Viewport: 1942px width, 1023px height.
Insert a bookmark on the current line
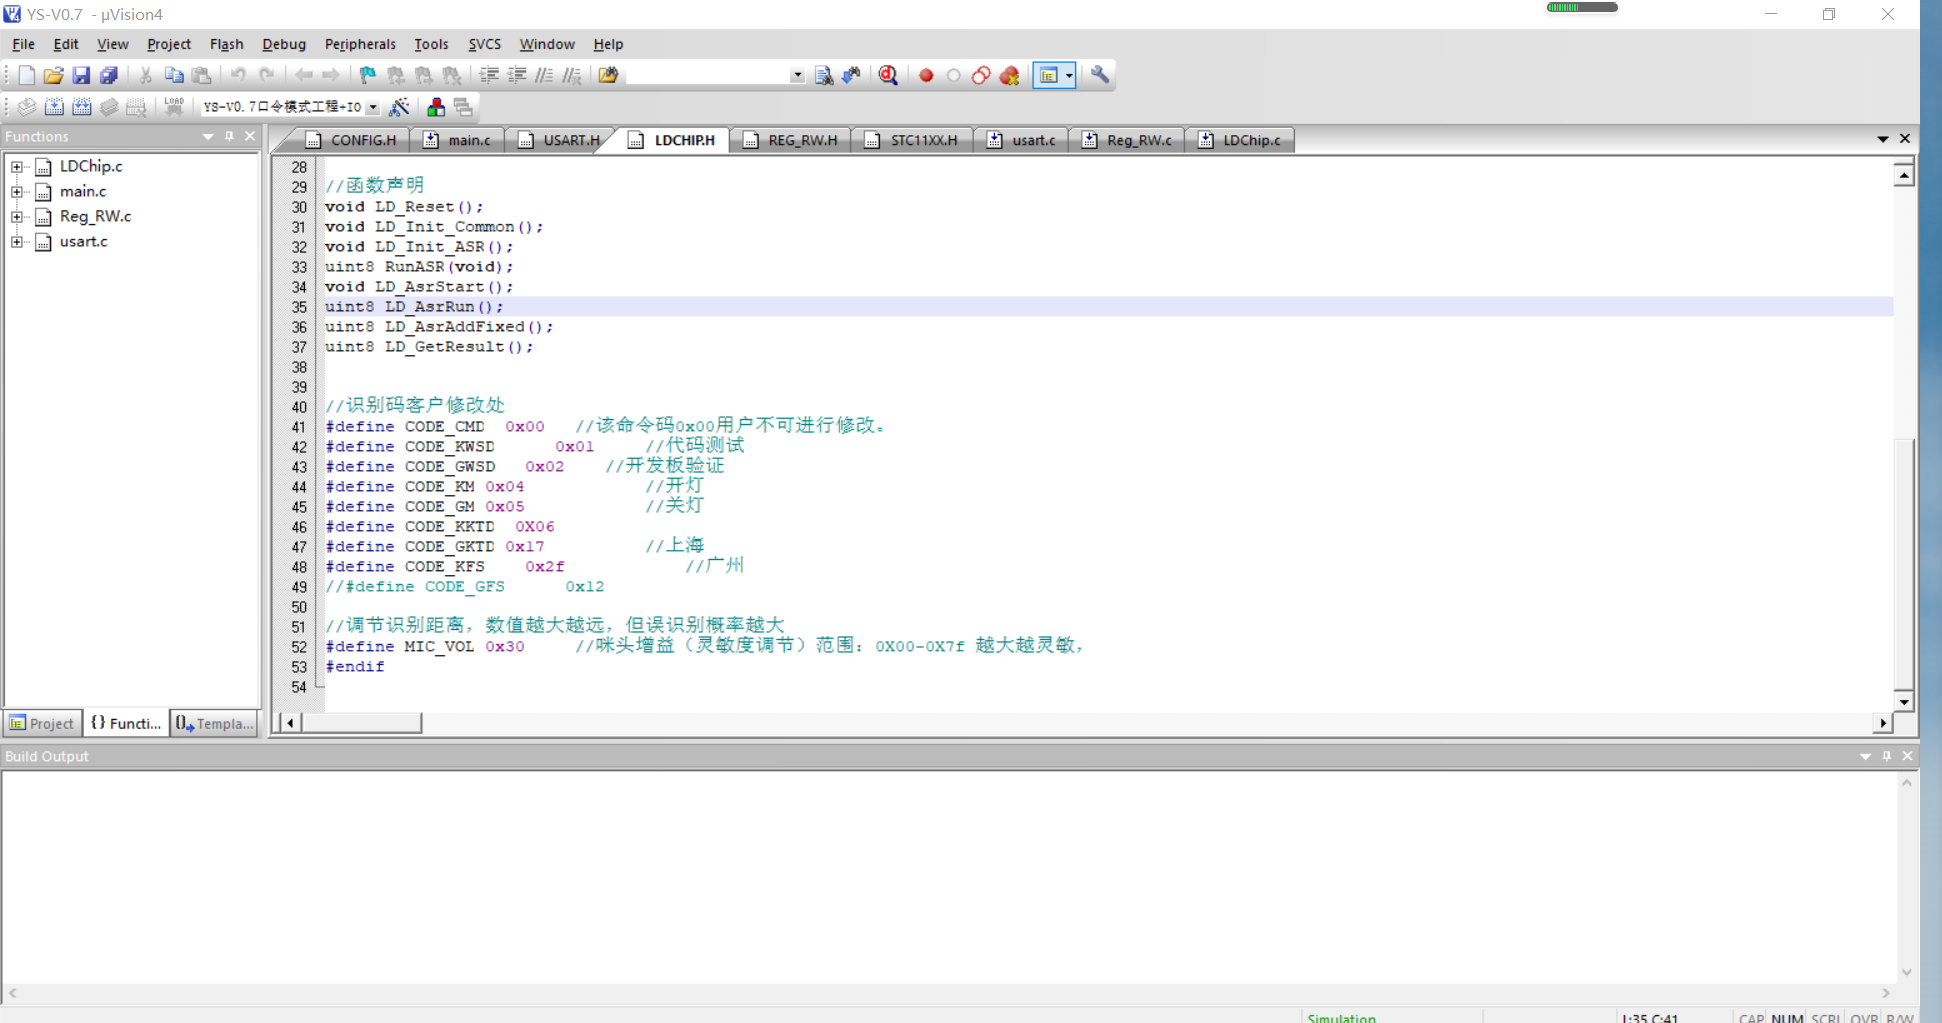(368, 75)
